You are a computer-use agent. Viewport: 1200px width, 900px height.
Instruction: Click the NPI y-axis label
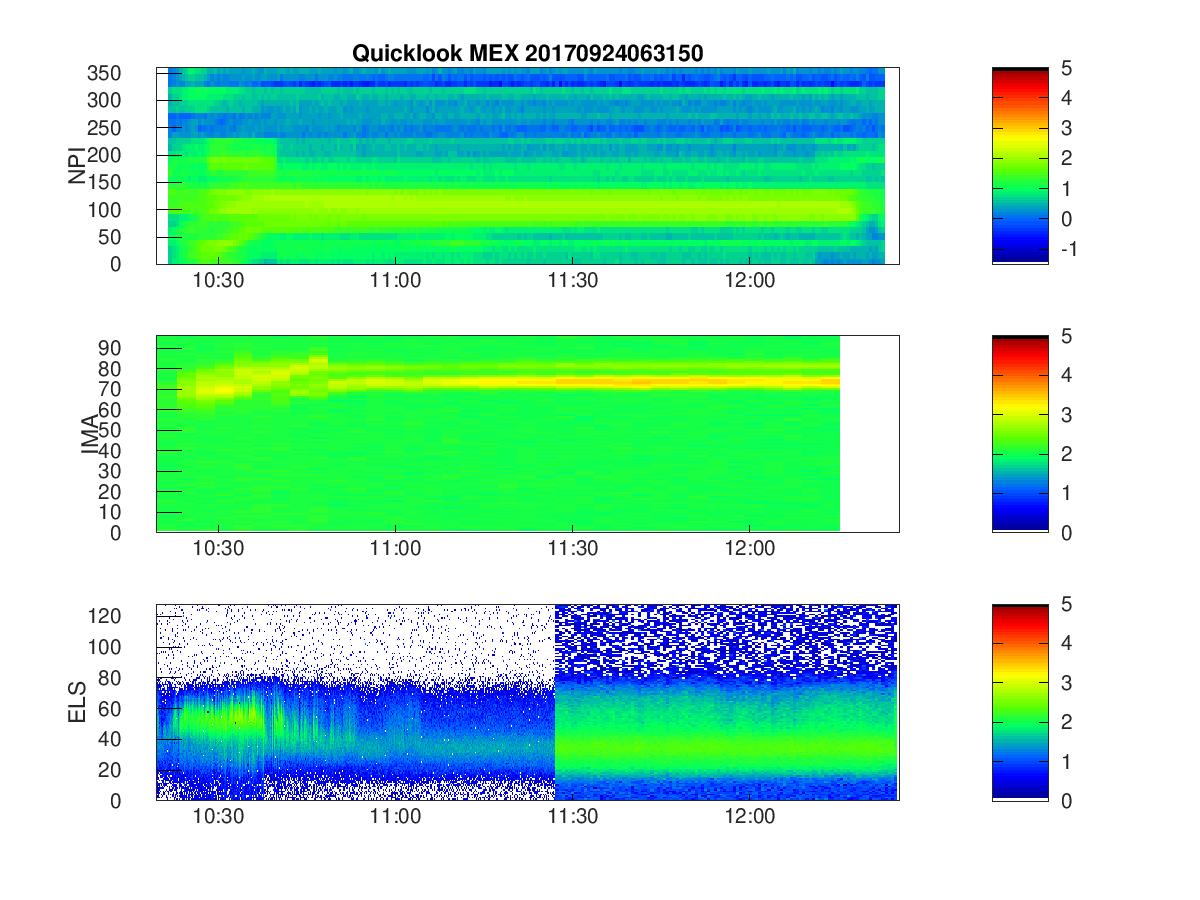click(77, 166)
